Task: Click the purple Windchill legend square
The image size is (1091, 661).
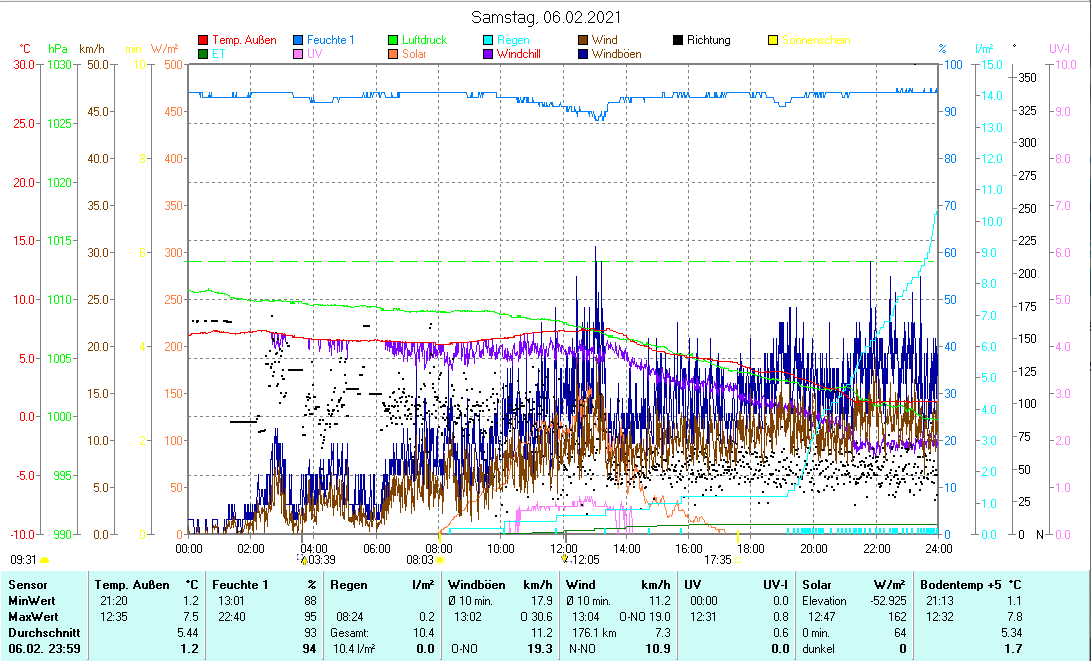Action: click(488, 54)
